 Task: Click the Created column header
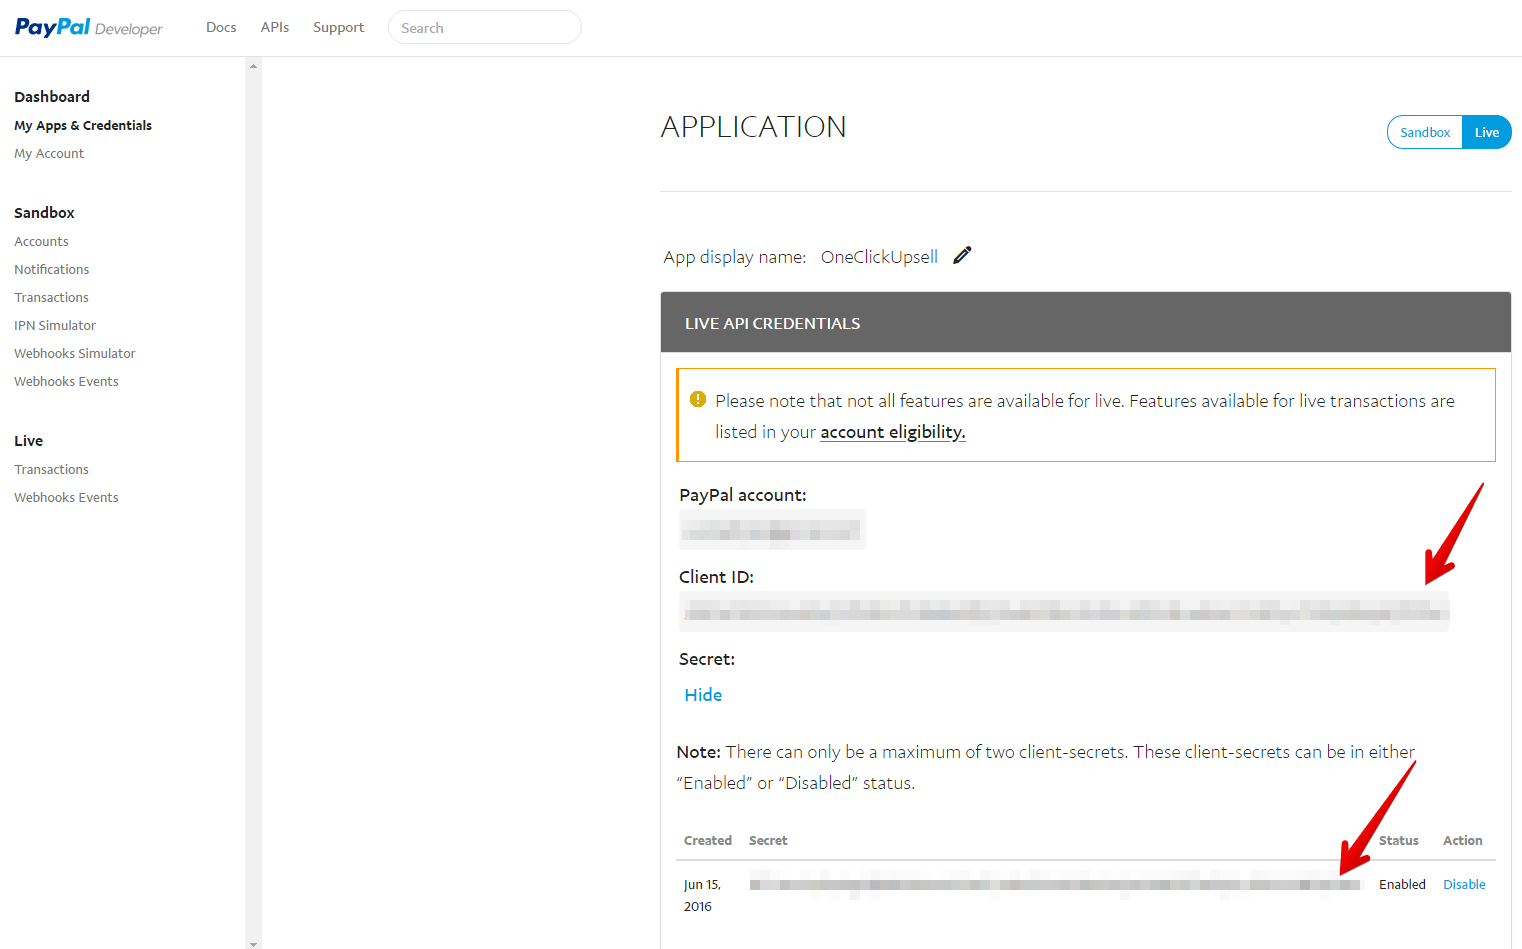tap(708, 840)
